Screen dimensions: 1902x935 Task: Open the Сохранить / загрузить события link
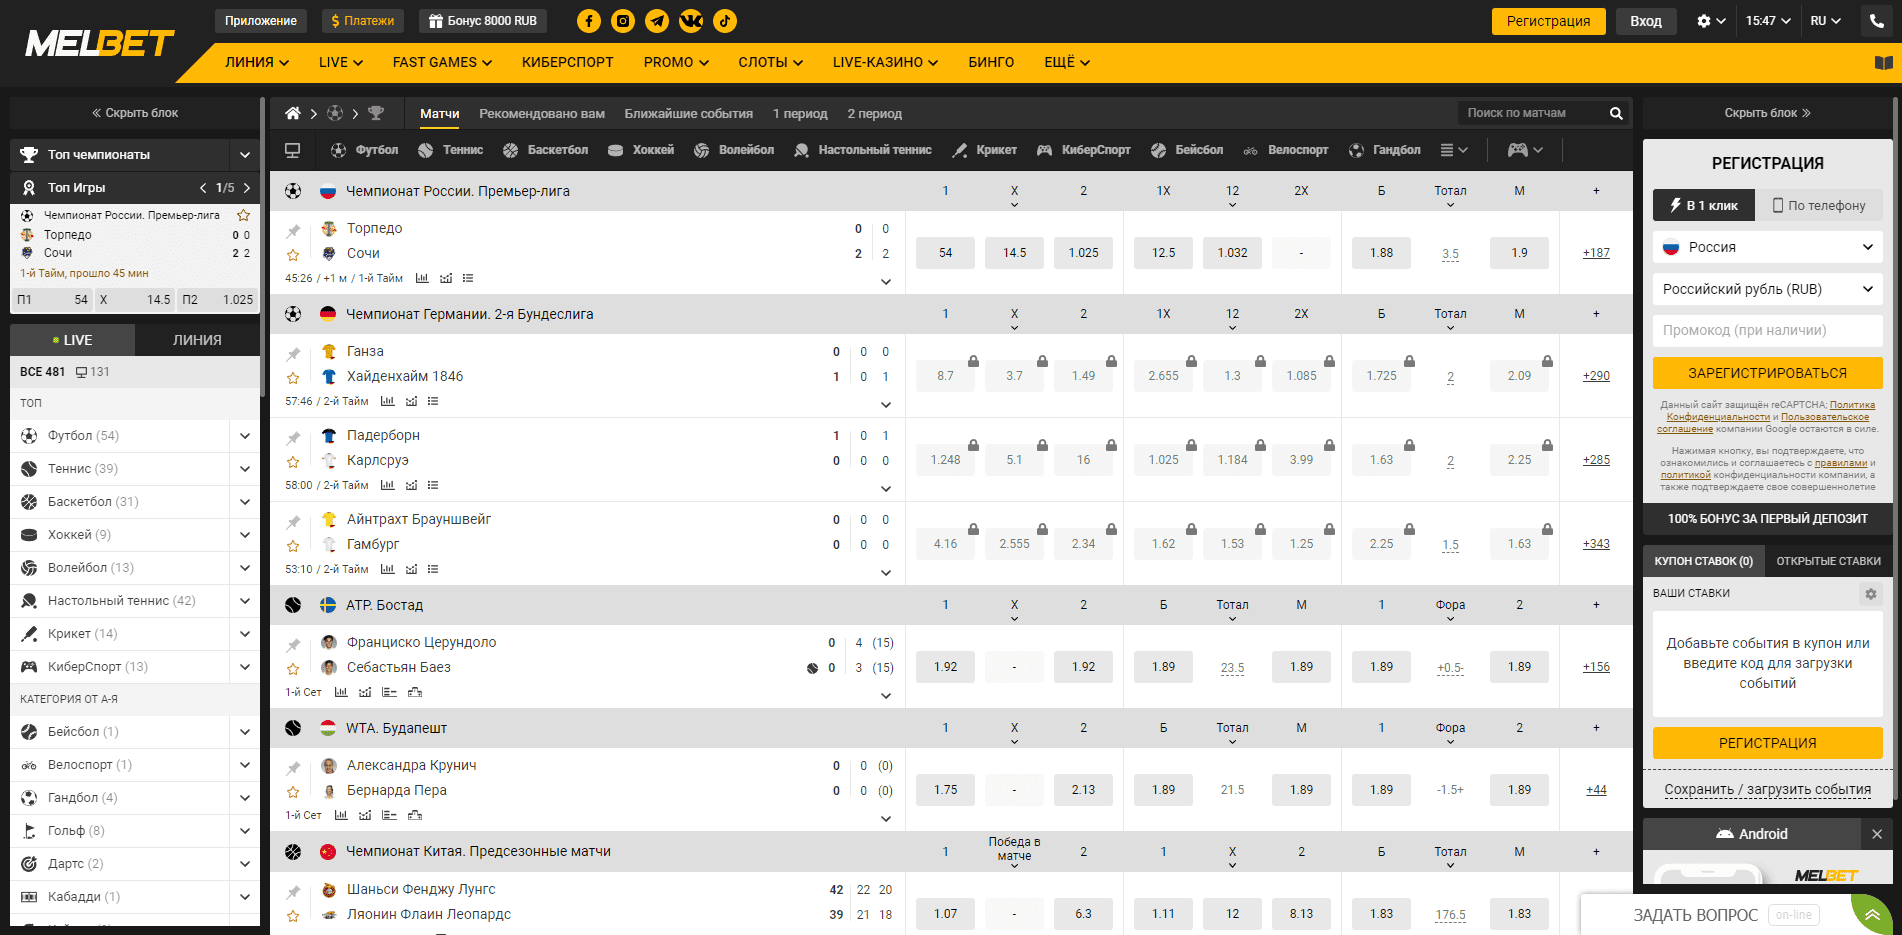pyautogui.click(x=1767, y=789)
